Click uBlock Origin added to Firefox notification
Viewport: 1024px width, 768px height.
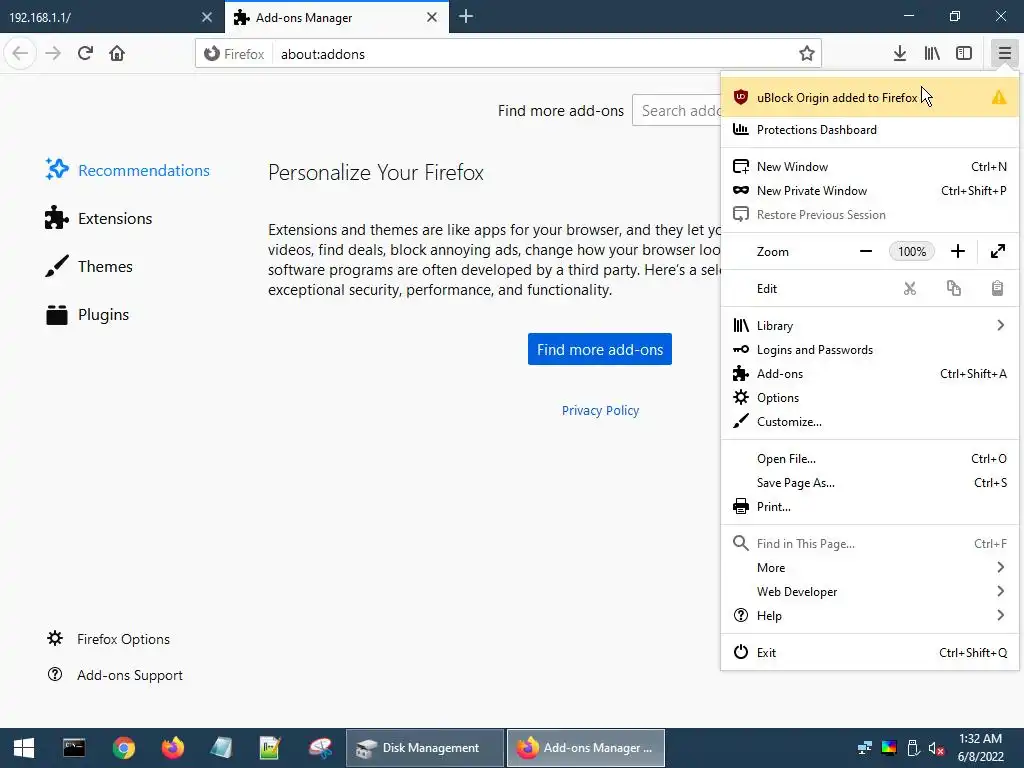(x=870, y=97)
